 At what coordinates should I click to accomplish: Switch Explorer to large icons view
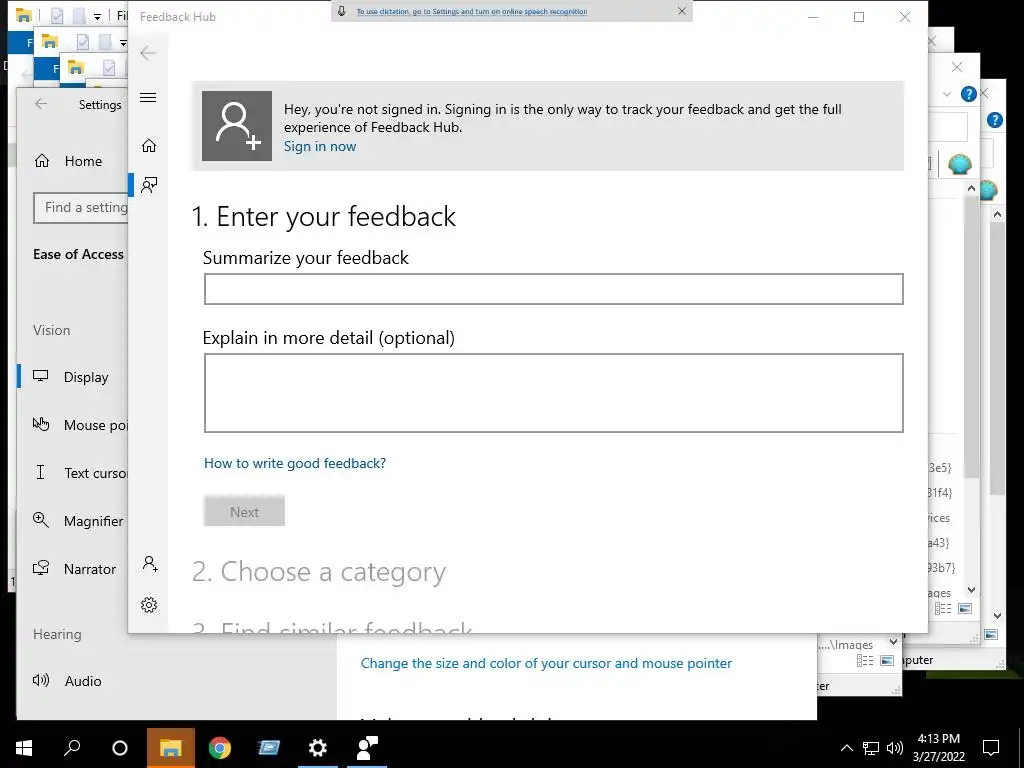pos(965,609)
